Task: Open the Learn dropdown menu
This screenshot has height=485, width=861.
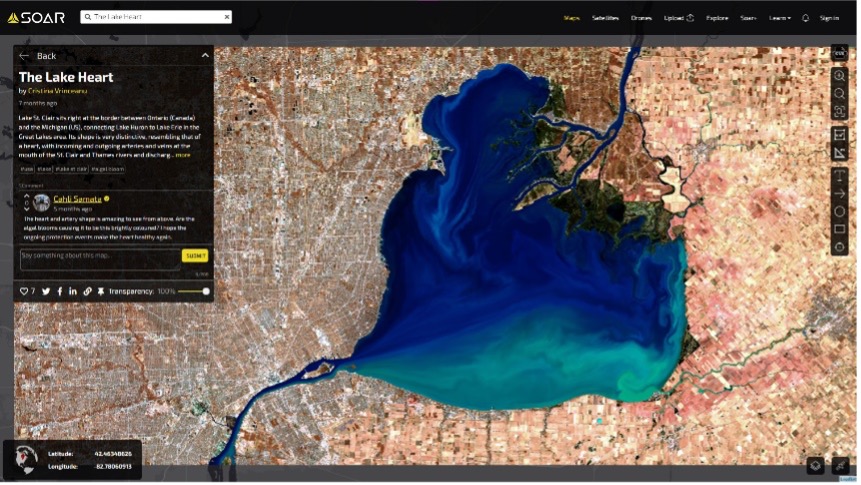Action: click(781, 18)
